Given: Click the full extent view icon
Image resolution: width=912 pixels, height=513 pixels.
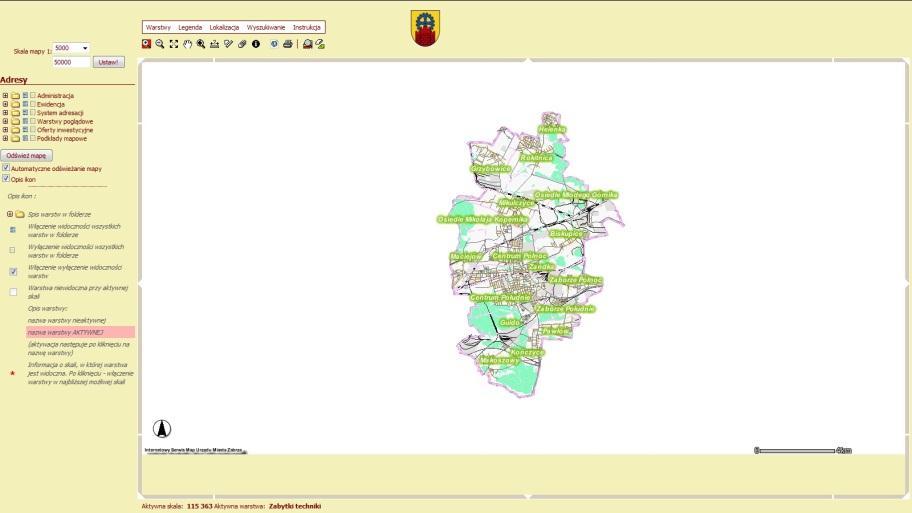Looking at the screenshot, I should point(174,44).
